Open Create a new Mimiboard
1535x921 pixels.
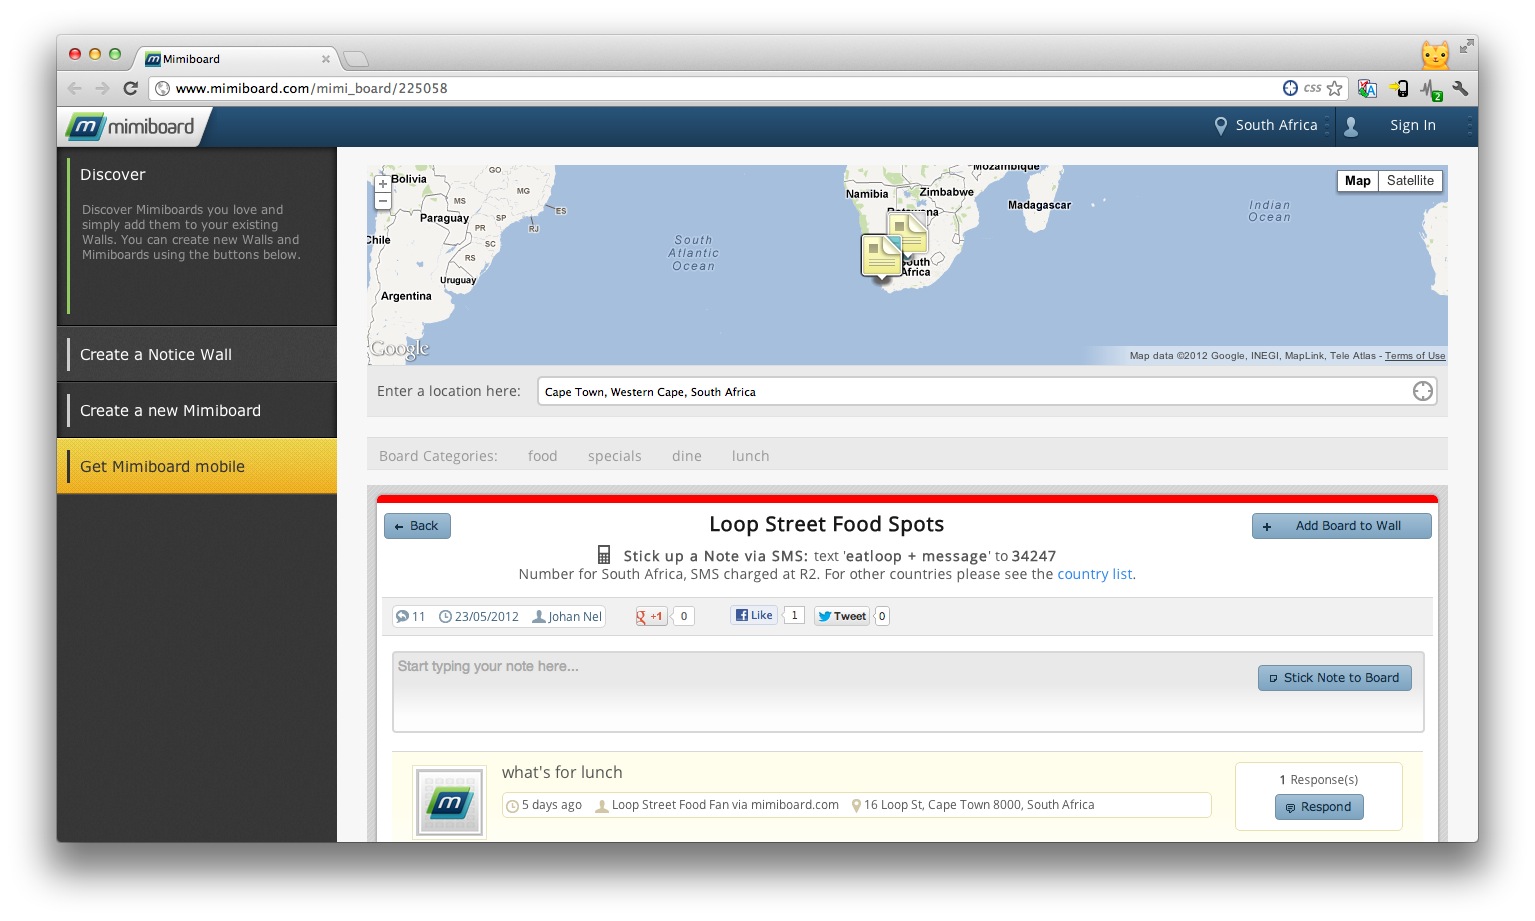point(197,411)
